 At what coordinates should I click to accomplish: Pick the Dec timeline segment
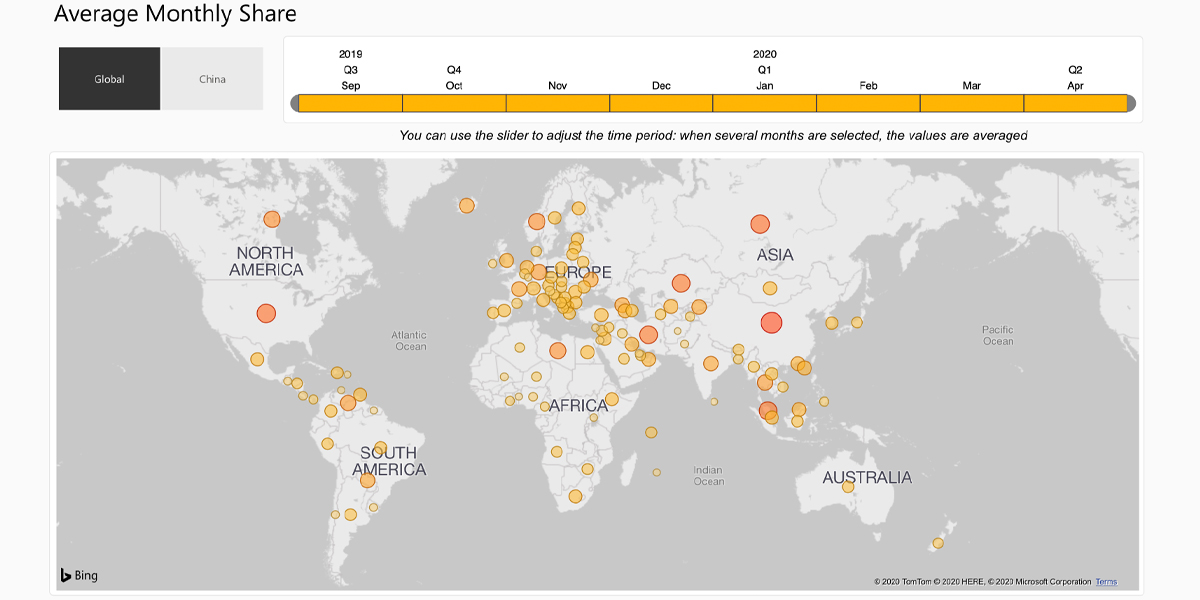point(661,103)
